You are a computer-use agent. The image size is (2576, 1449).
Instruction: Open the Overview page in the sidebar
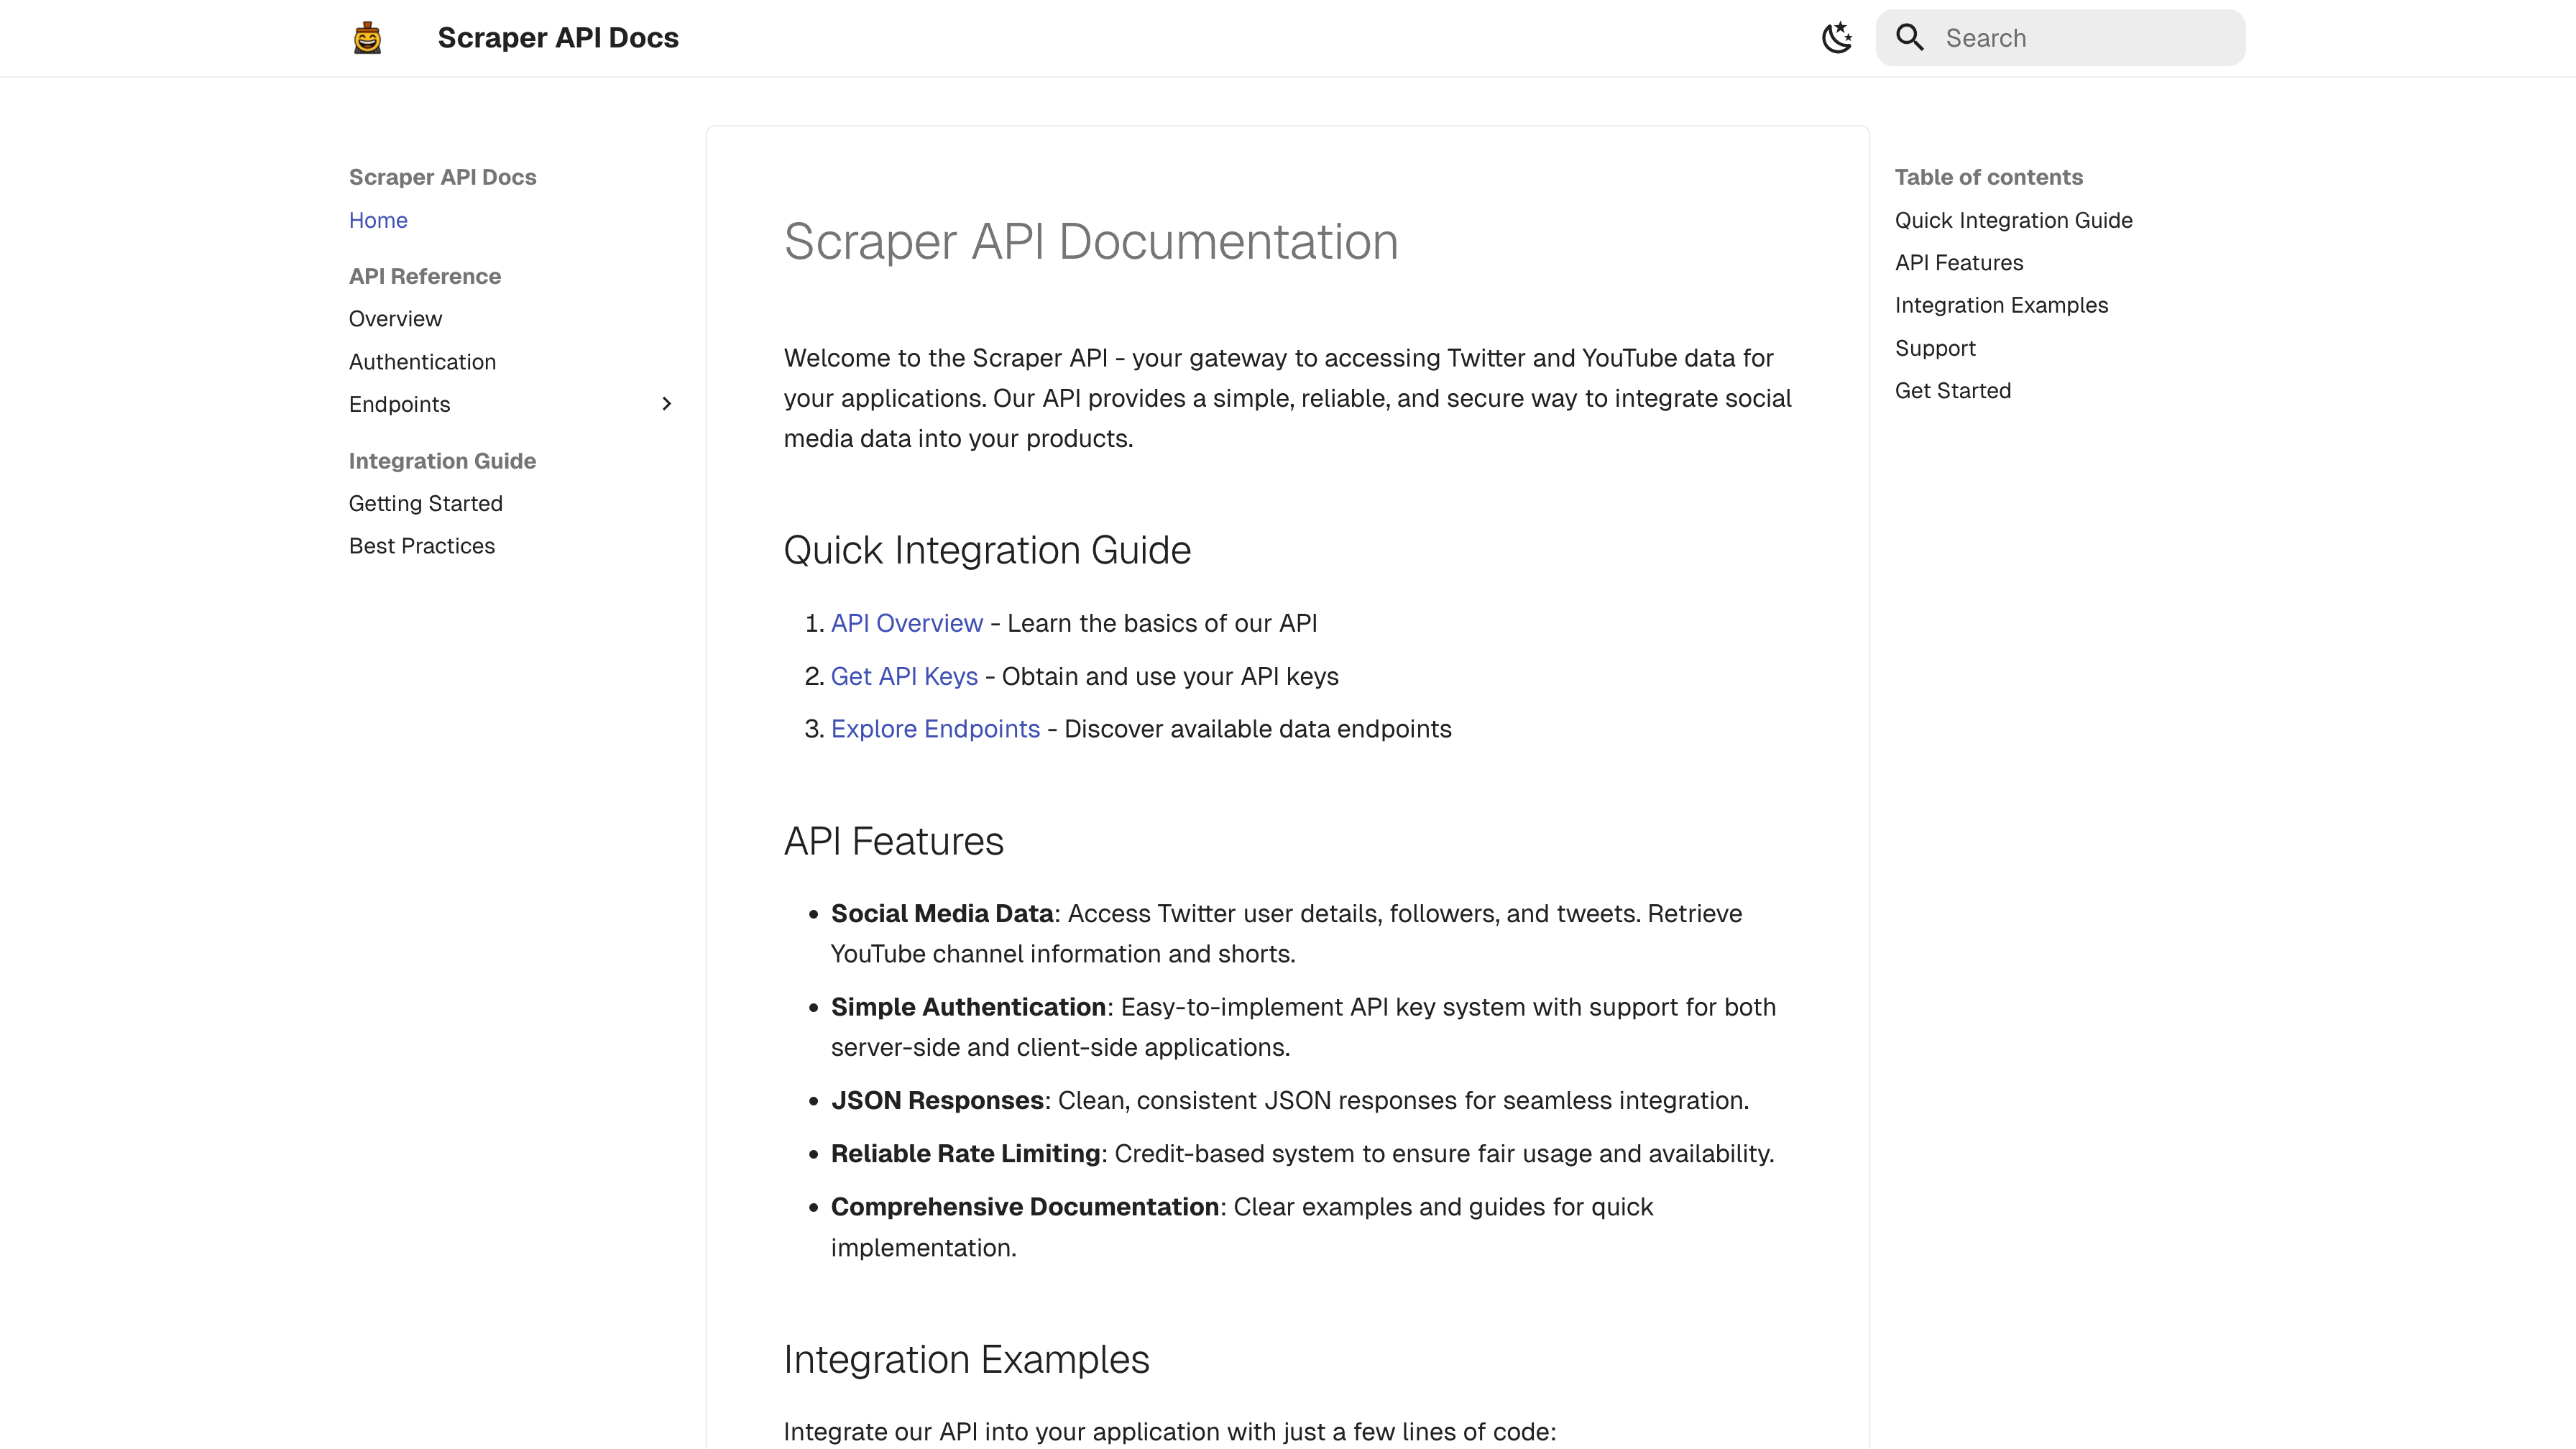(395, 319)
